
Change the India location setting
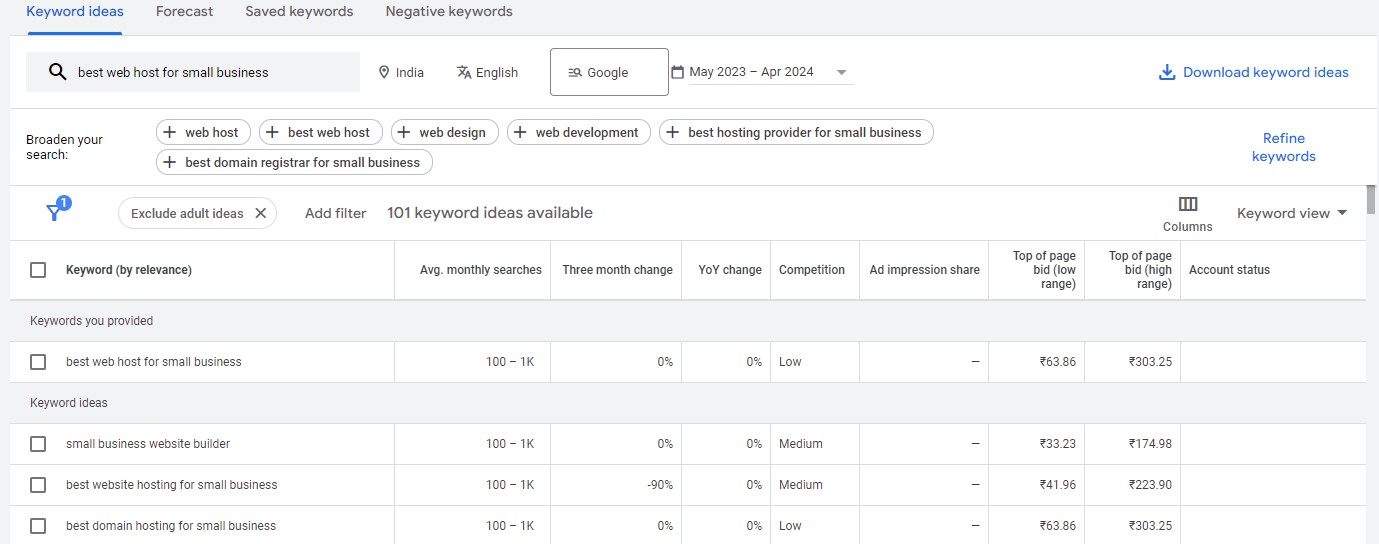tap(401, 72)
